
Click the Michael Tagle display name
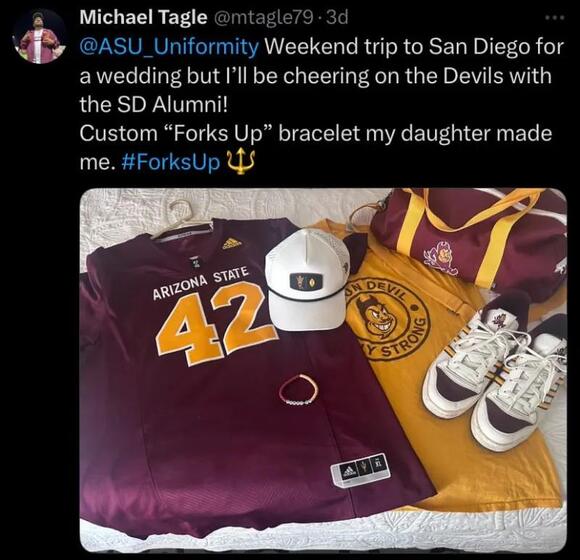pos(144,17)
